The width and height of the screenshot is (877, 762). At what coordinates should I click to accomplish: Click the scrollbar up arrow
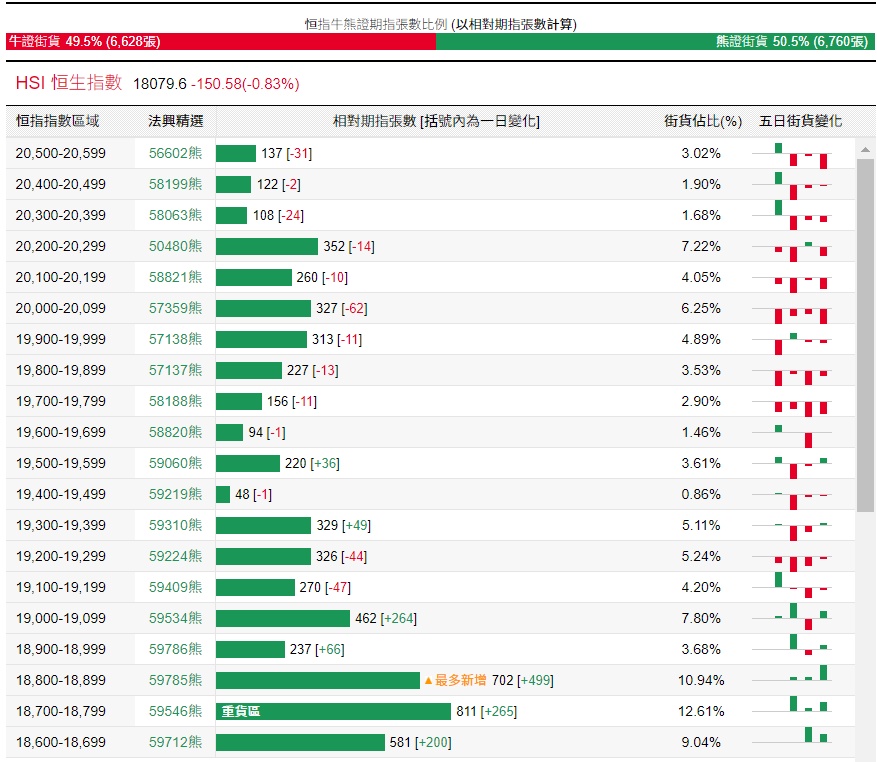[865, 149]
